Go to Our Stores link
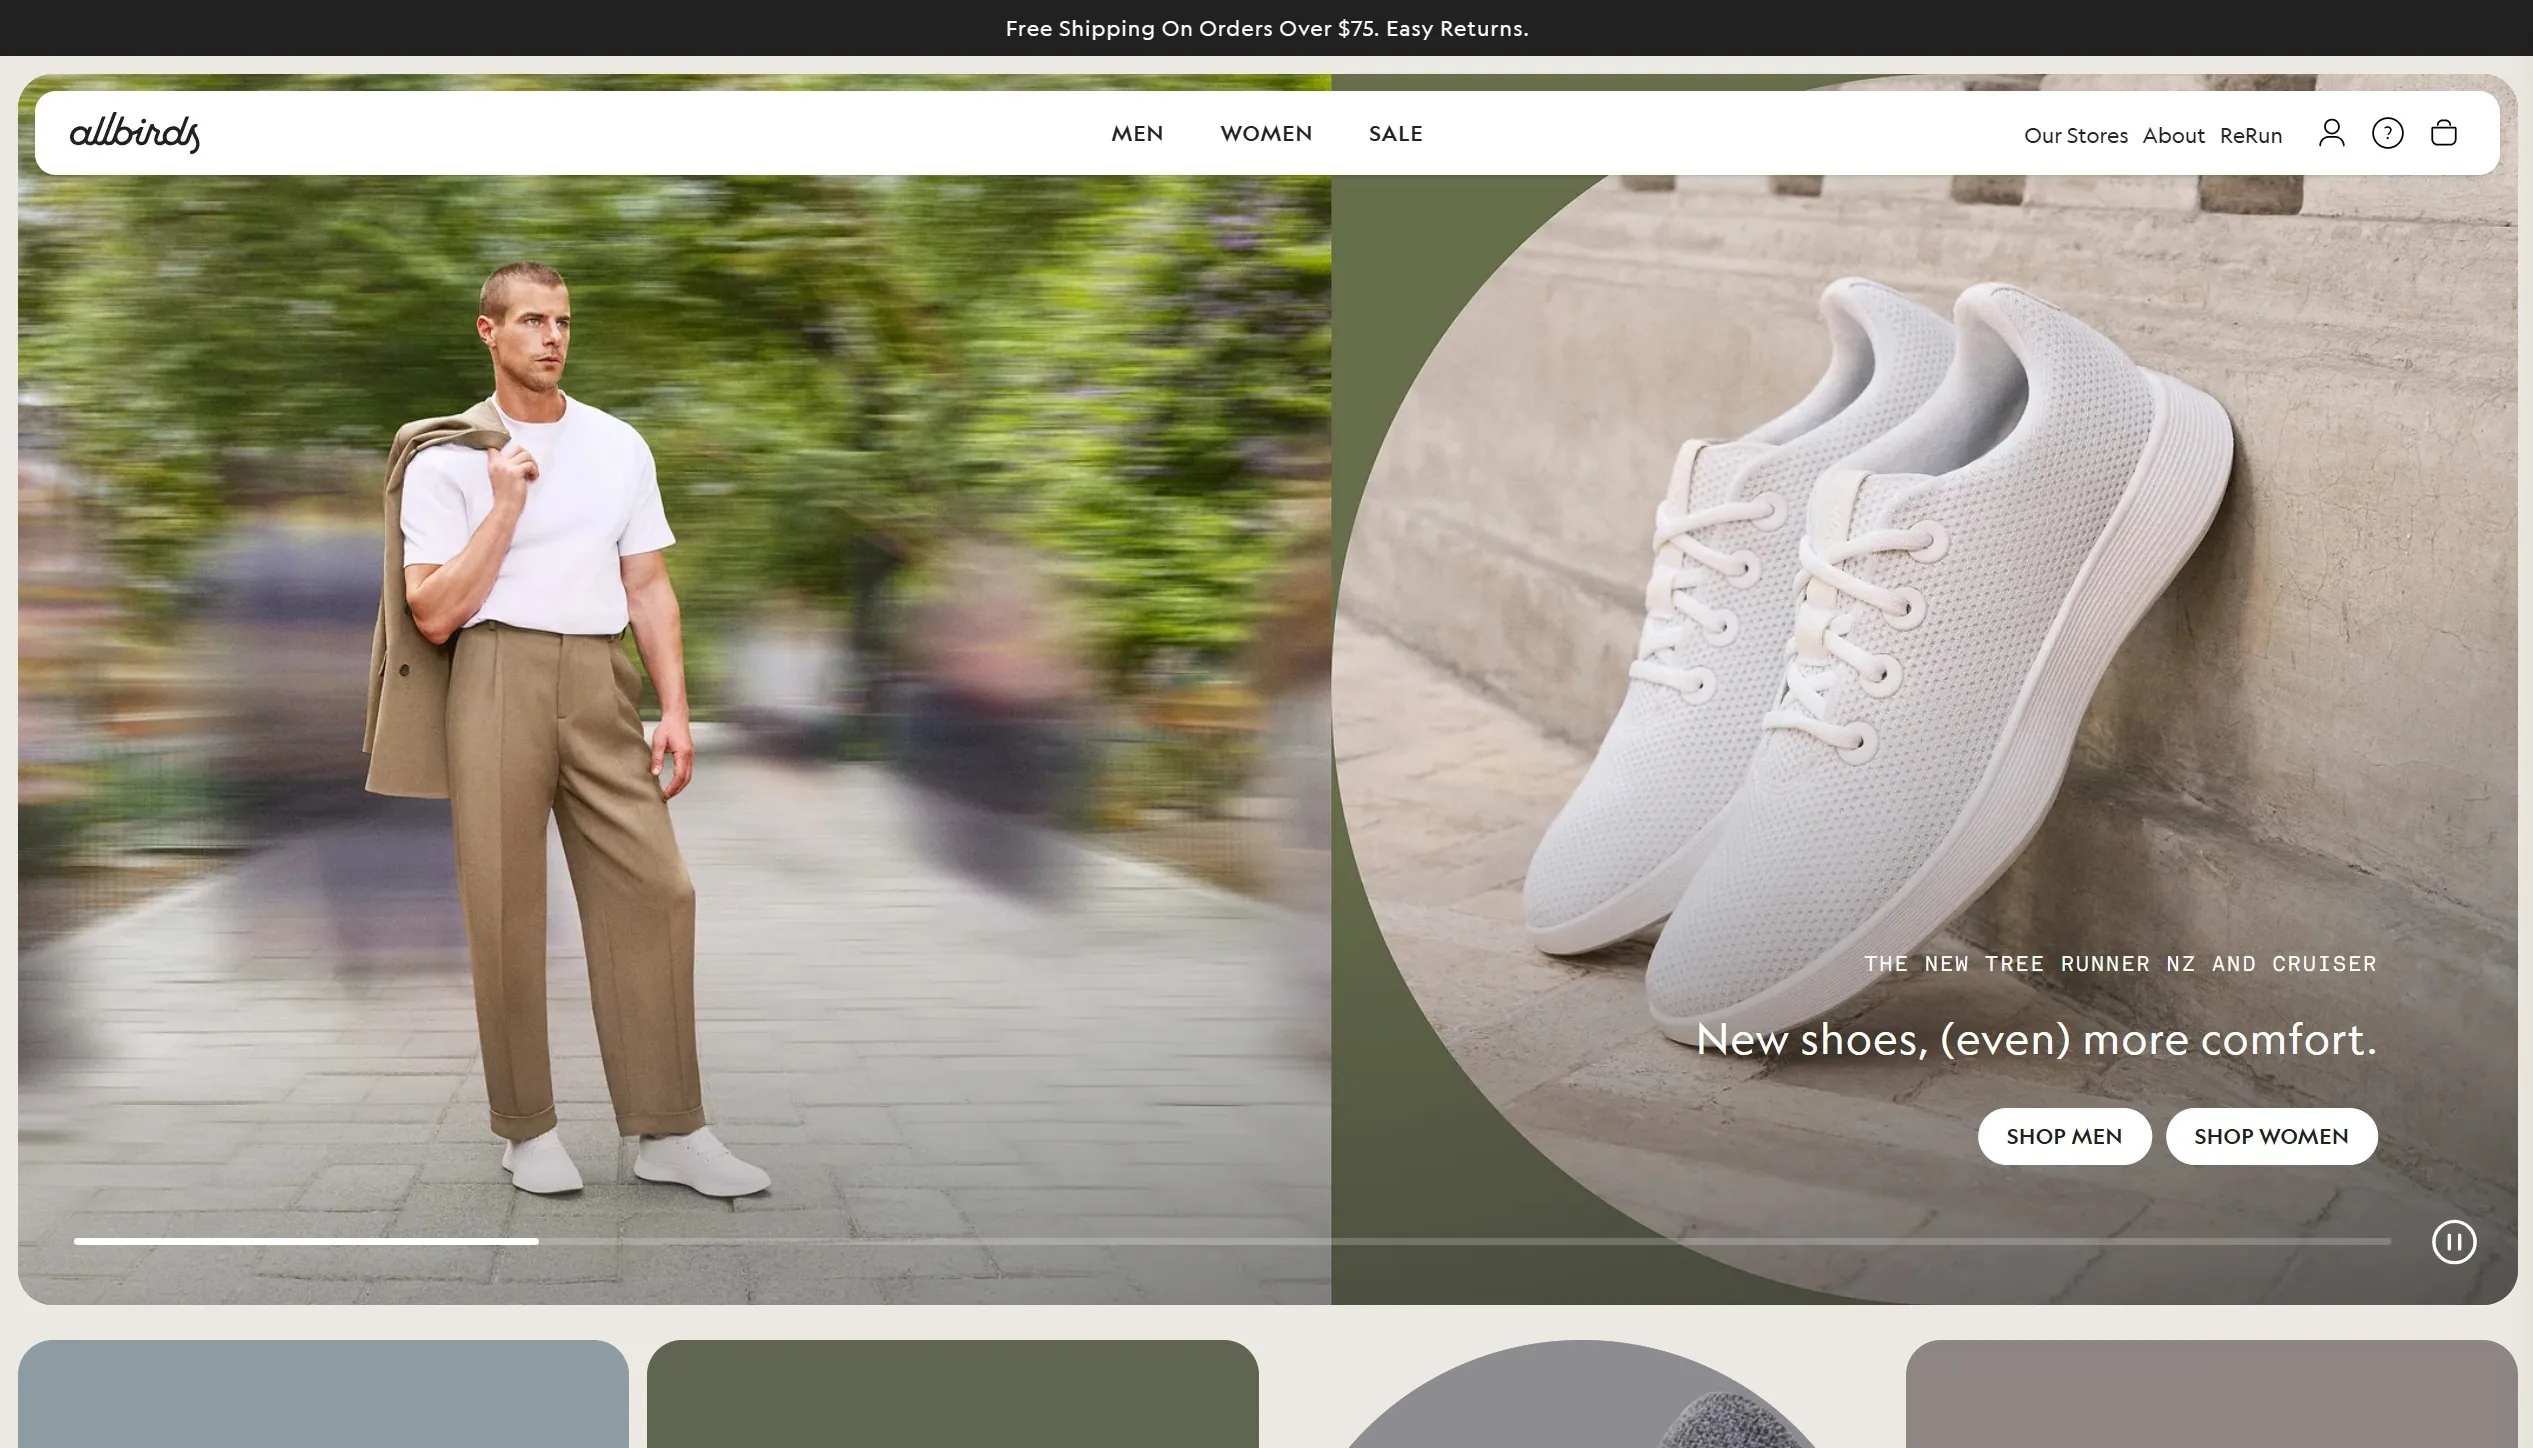This screenshot has height=1448, width=2533. click(2075, 135)
